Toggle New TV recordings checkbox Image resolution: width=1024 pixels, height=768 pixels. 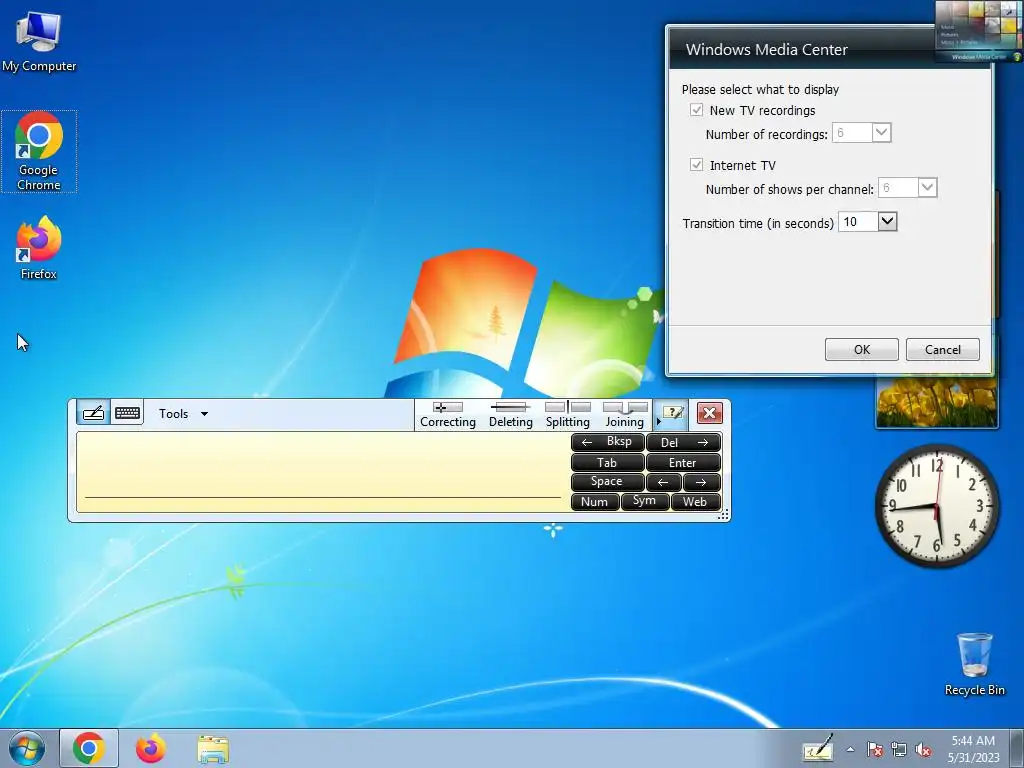coord(696,110)
